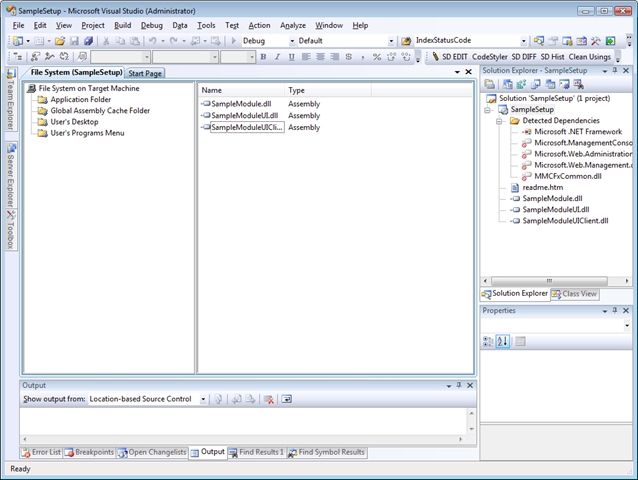The width and height of the screenshot is (638, 480).
Task: Switch to the Start Page tab
Action: click(145, 73)
